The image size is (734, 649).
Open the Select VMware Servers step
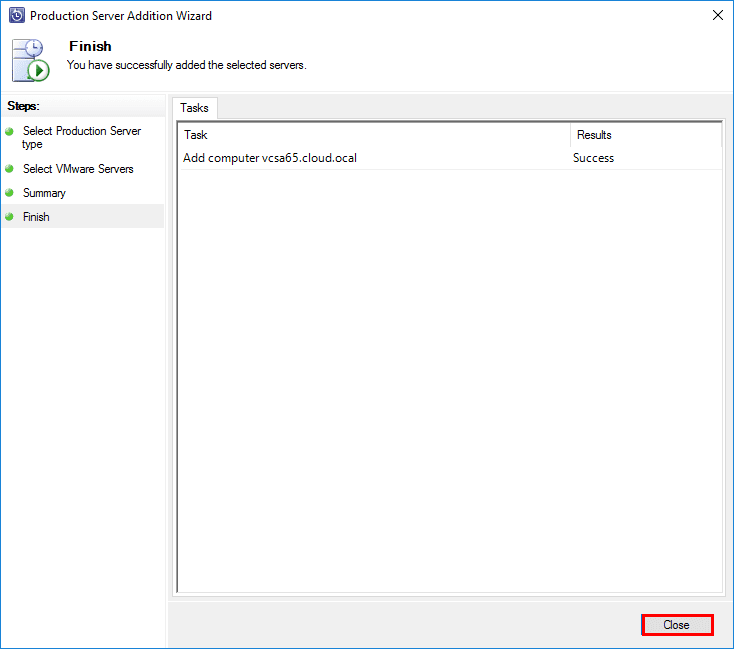(78, 169)
